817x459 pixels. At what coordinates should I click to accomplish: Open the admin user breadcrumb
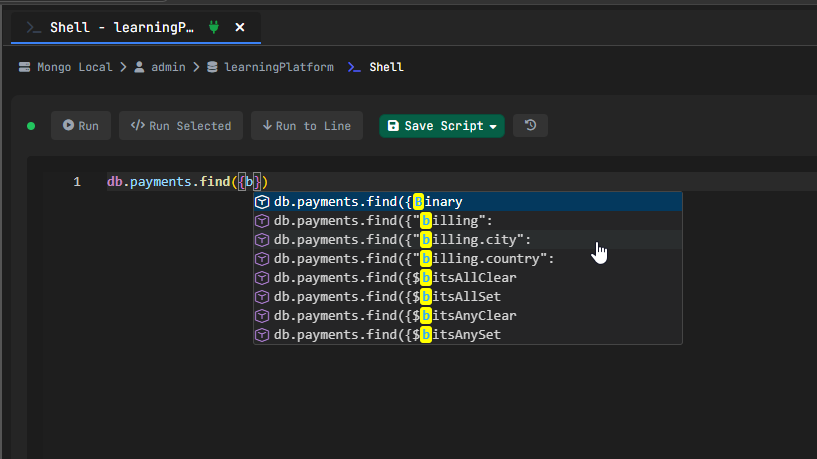click(x=168, y=67)
